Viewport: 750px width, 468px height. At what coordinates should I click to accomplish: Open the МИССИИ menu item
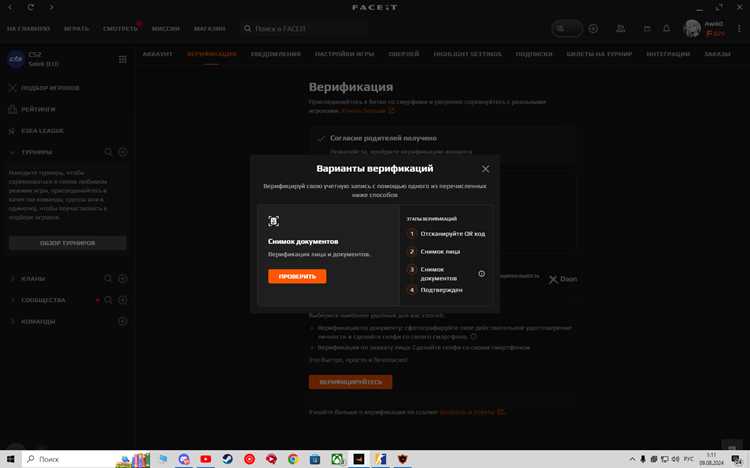click(165, 29)
